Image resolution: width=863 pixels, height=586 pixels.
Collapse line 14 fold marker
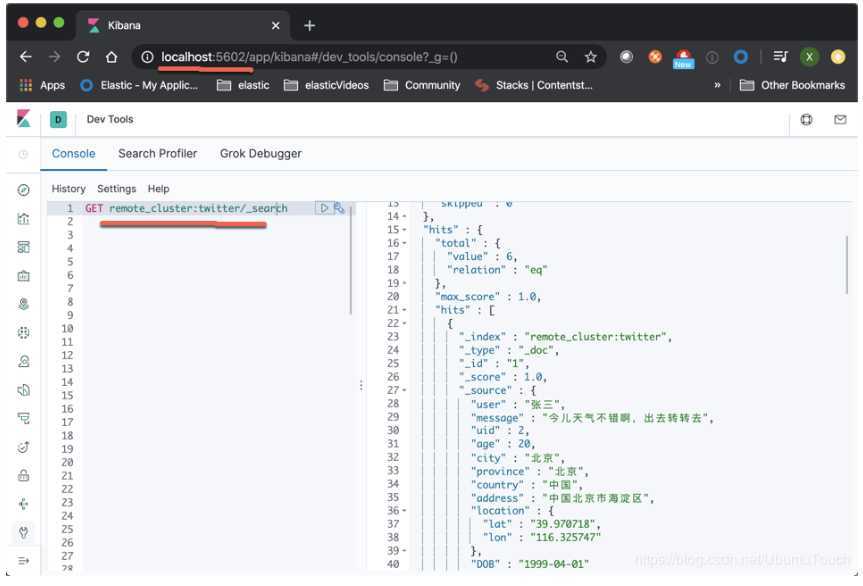(x=405, y=217)
